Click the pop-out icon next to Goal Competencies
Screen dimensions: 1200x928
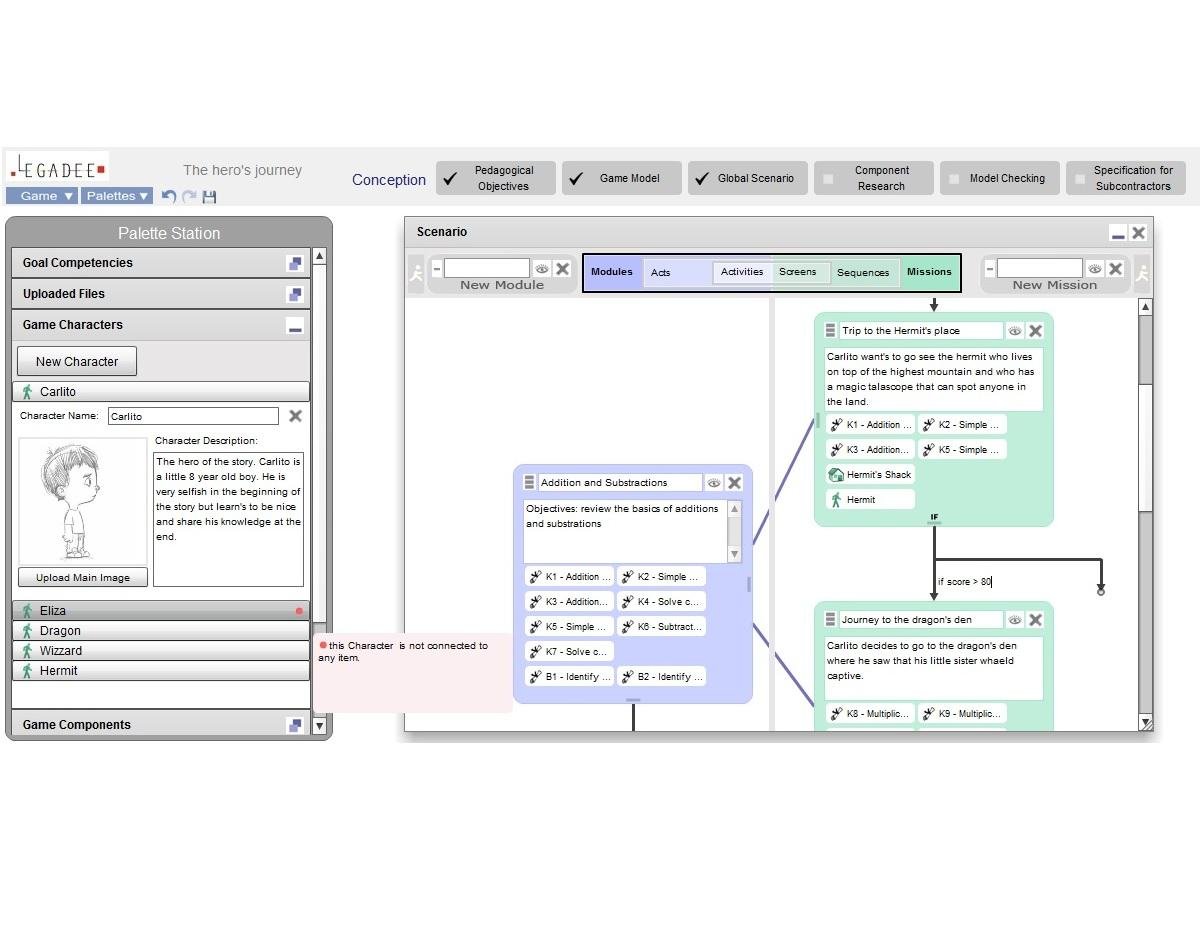tap(296, 262)
